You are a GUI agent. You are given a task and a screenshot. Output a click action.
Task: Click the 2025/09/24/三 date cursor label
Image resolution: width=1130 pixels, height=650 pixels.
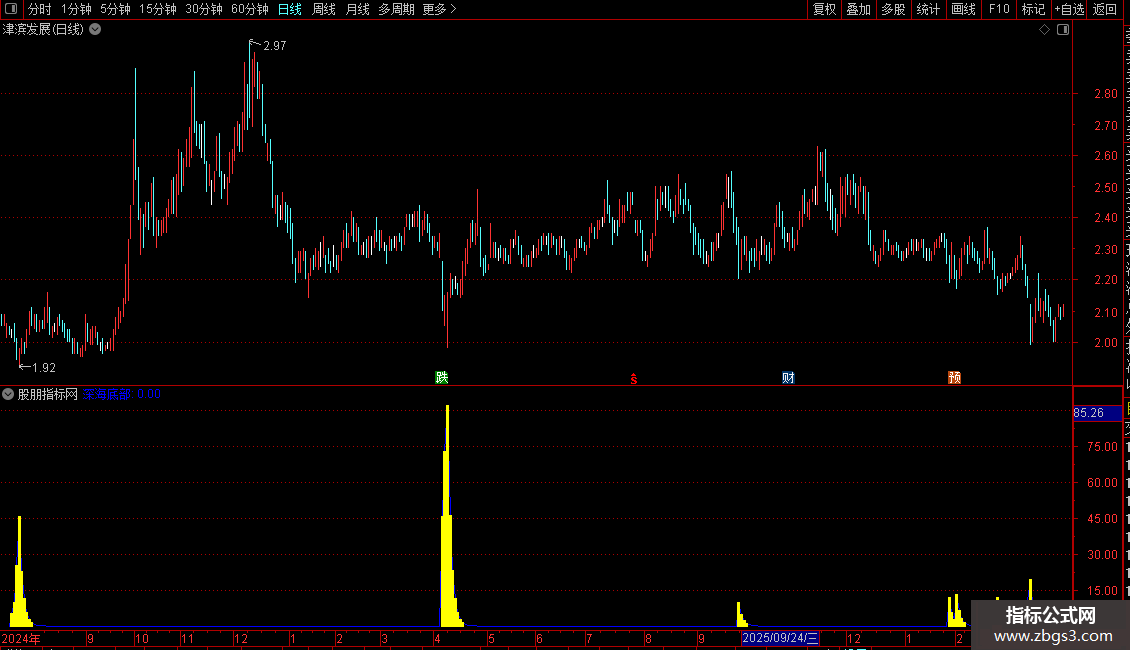pyautogui.click(x=780, y=638)
